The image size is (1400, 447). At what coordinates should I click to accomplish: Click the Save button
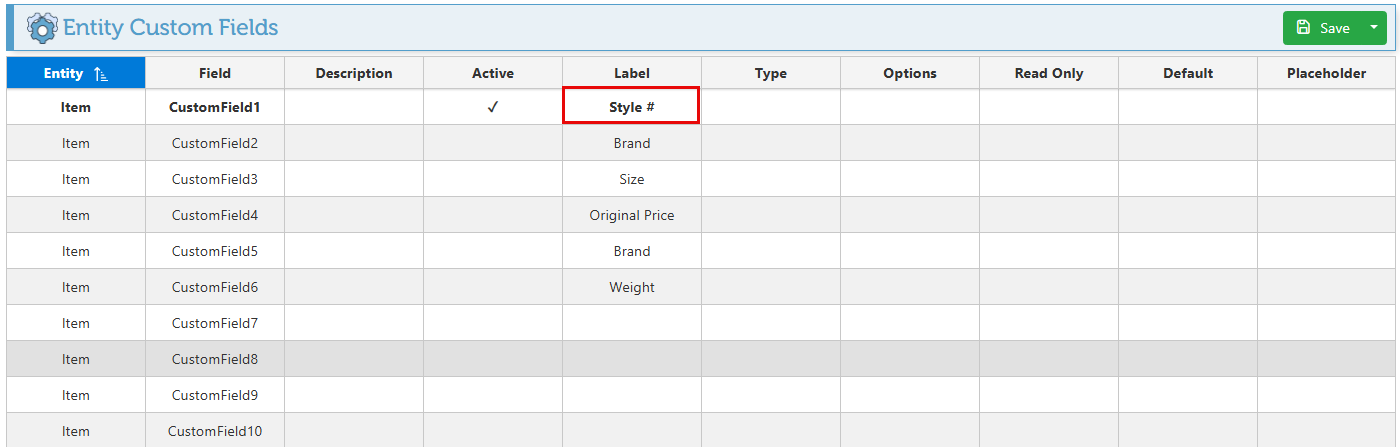pos(1323,28)
